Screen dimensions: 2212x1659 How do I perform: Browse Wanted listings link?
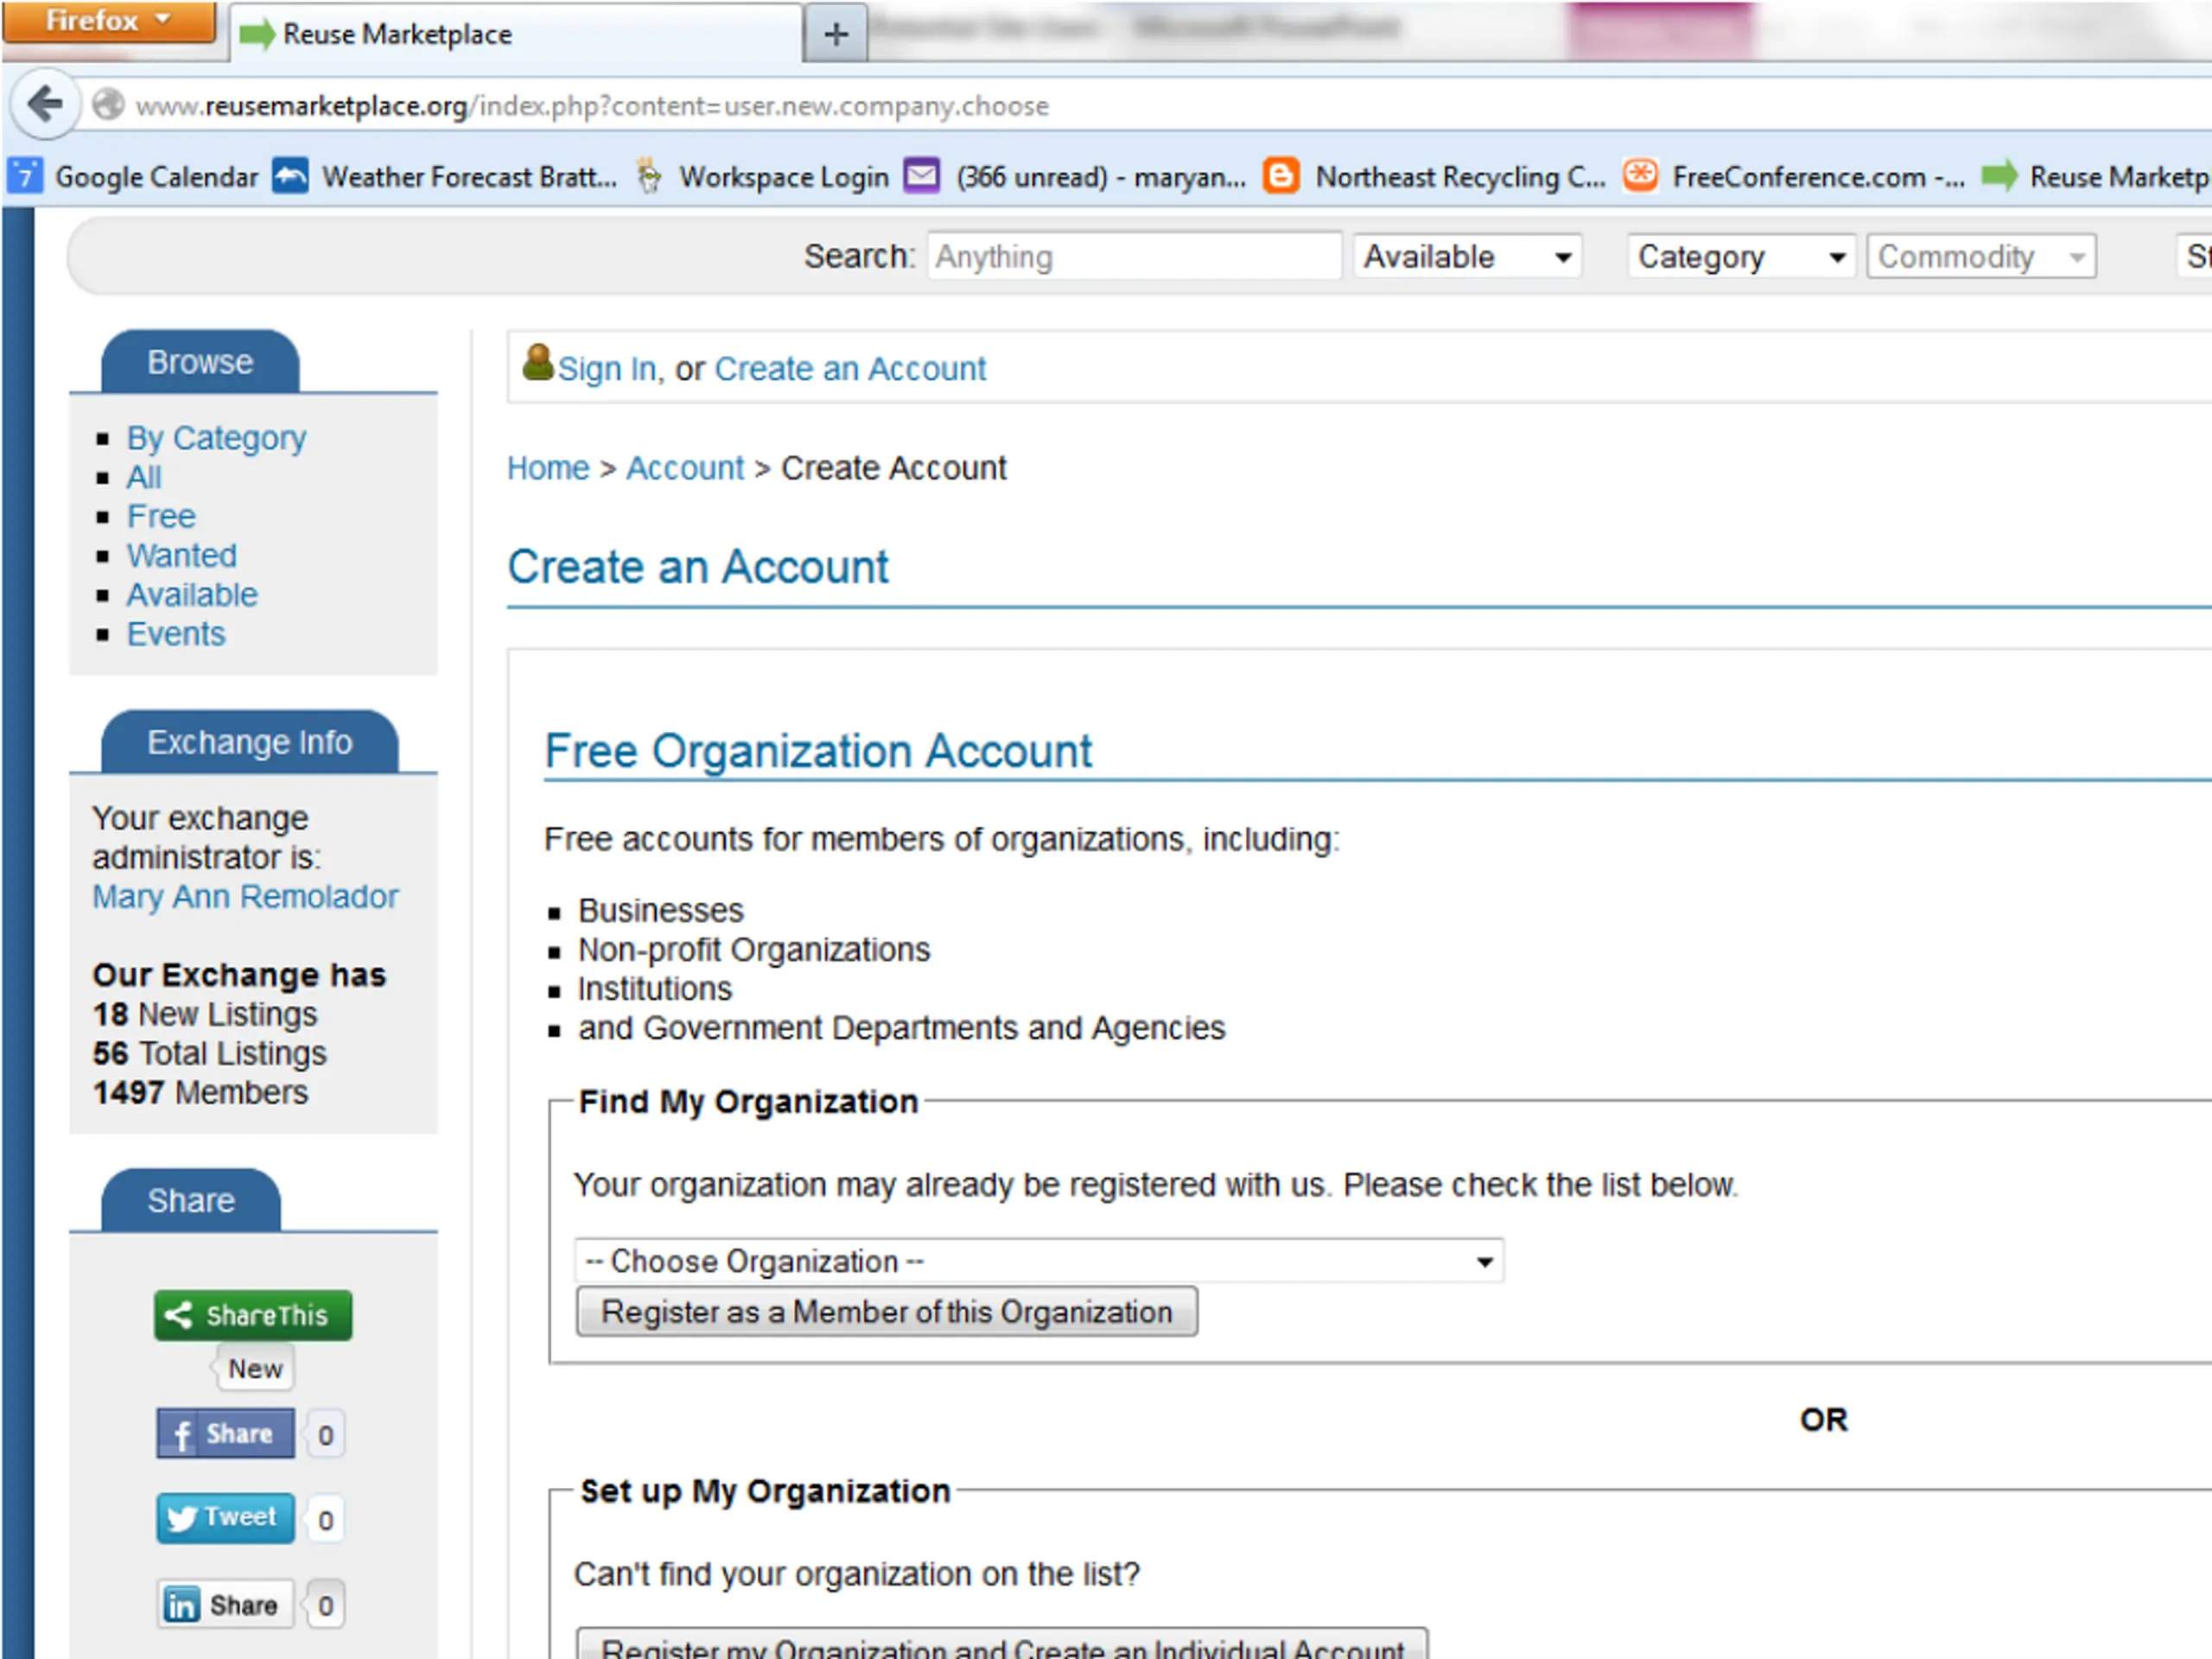point(182,556)
